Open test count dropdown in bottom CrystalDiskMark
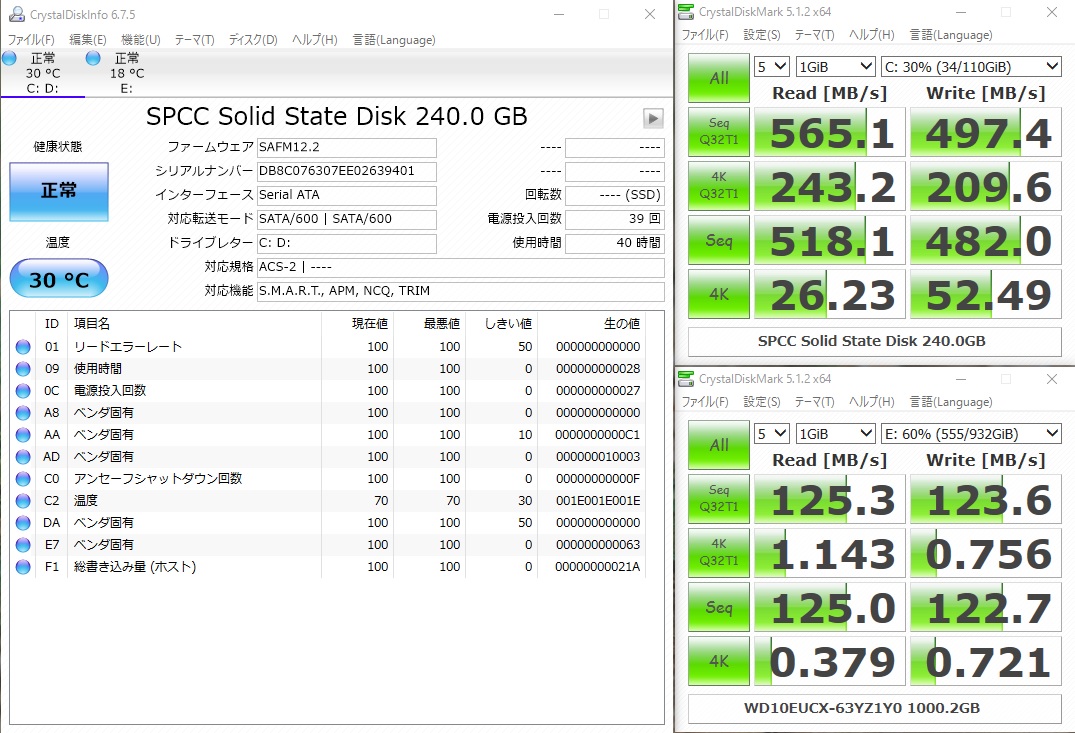This screenshot has width=1075, height=733. click(772, 433)
